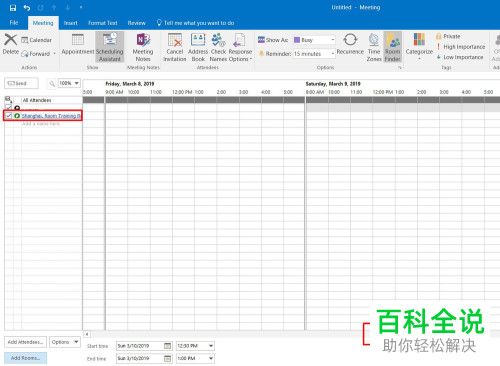
Task: Show Time Zones for the meeting
Action: pyautogui.click(x=374, y=47)
